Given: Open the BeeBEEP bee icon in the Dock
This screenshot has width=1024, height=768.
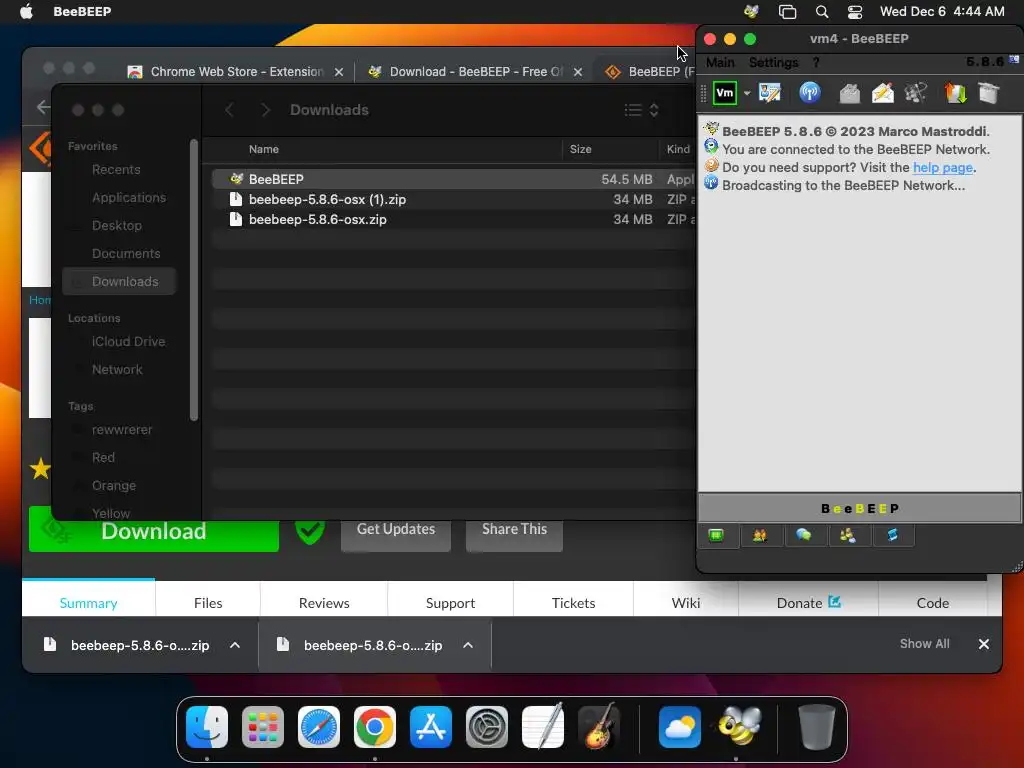Looking at the screenshot, I should click(739, 727).
